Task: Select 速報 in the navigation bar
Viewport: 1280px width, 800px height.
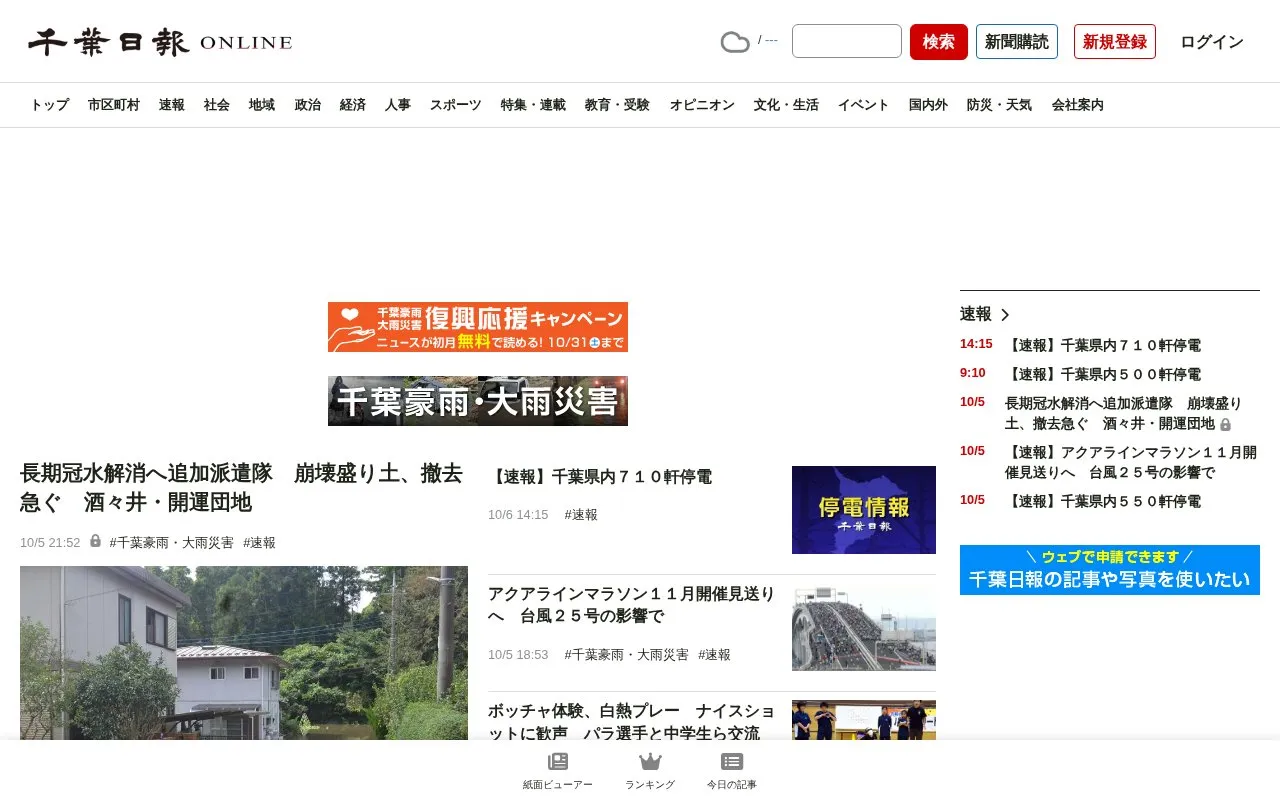Action: 172,105
